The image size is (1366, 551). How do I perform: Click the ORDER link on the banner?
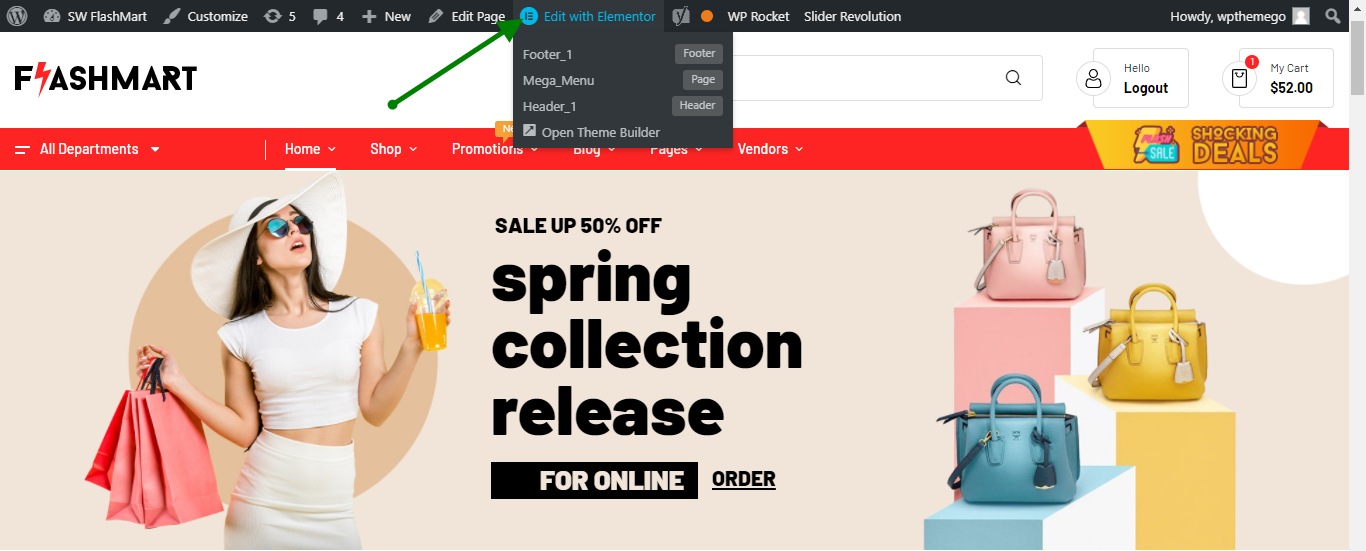click(744, 479)
